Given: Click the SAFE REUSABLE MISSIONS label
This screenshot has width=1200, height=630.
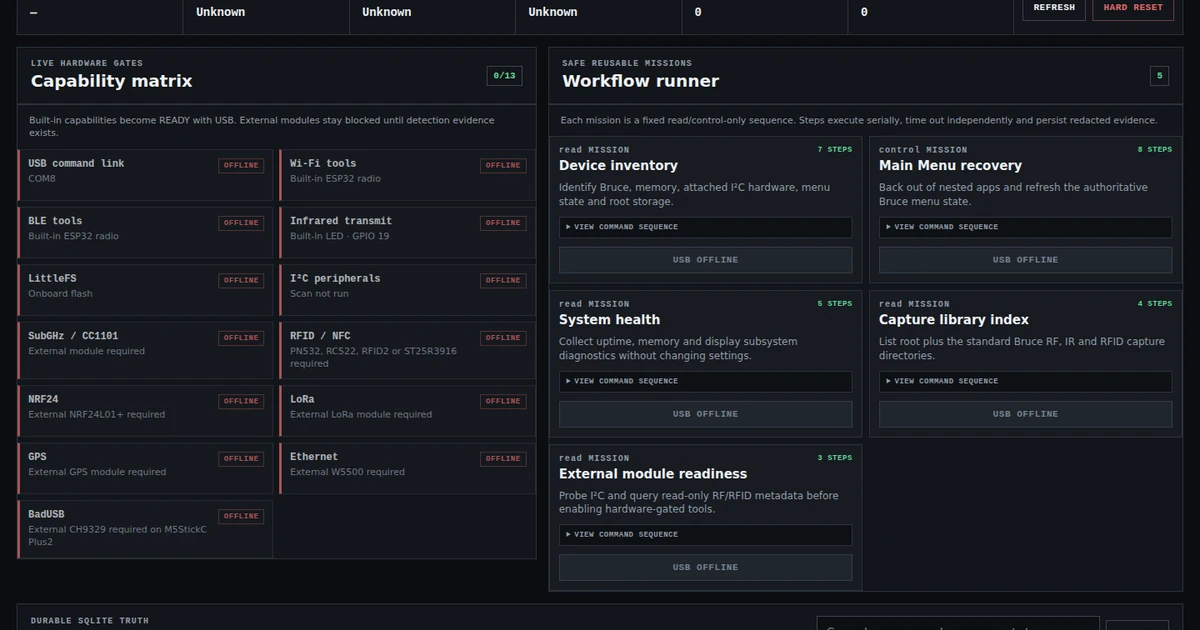Looking at the screenshot, I should tap(627, 63).
